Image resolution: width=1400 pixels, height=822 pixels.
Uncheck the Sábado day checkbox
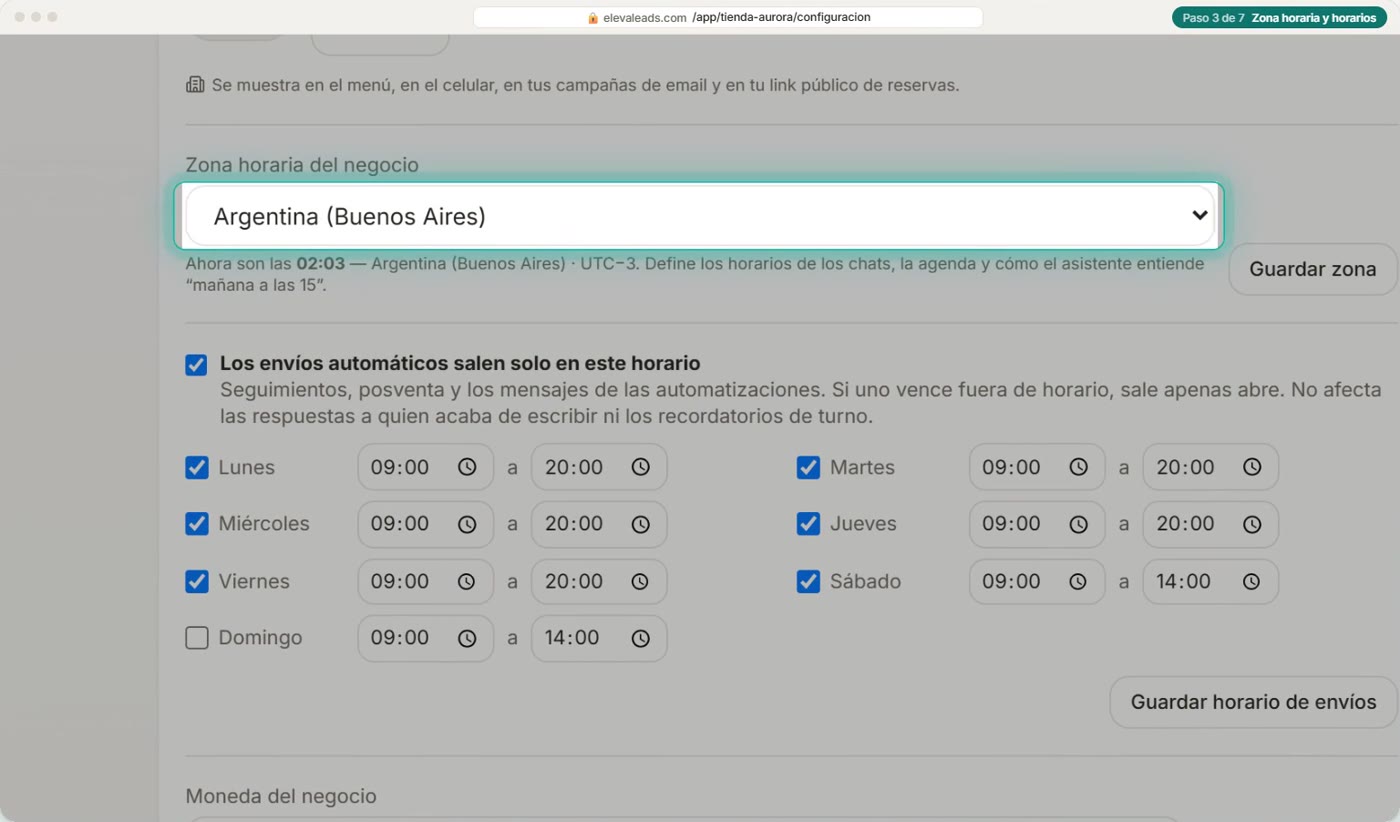[808, 581]
